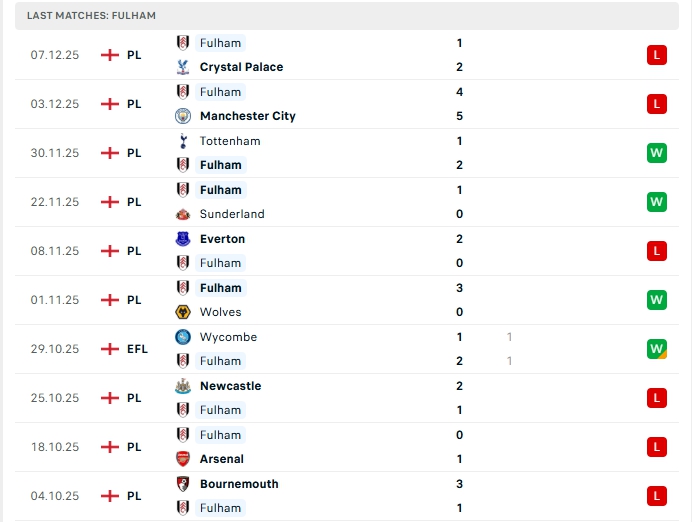Click the Crystal Palace club crest
Viewport: 692px width, 522px height.
[183, 67]
